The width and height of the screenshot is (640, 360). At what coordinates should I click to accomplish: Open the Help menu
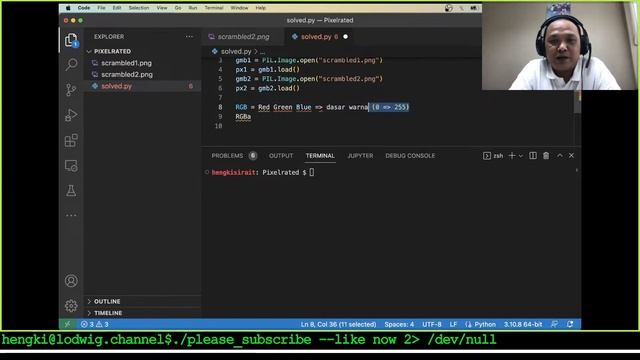(260, 8)
